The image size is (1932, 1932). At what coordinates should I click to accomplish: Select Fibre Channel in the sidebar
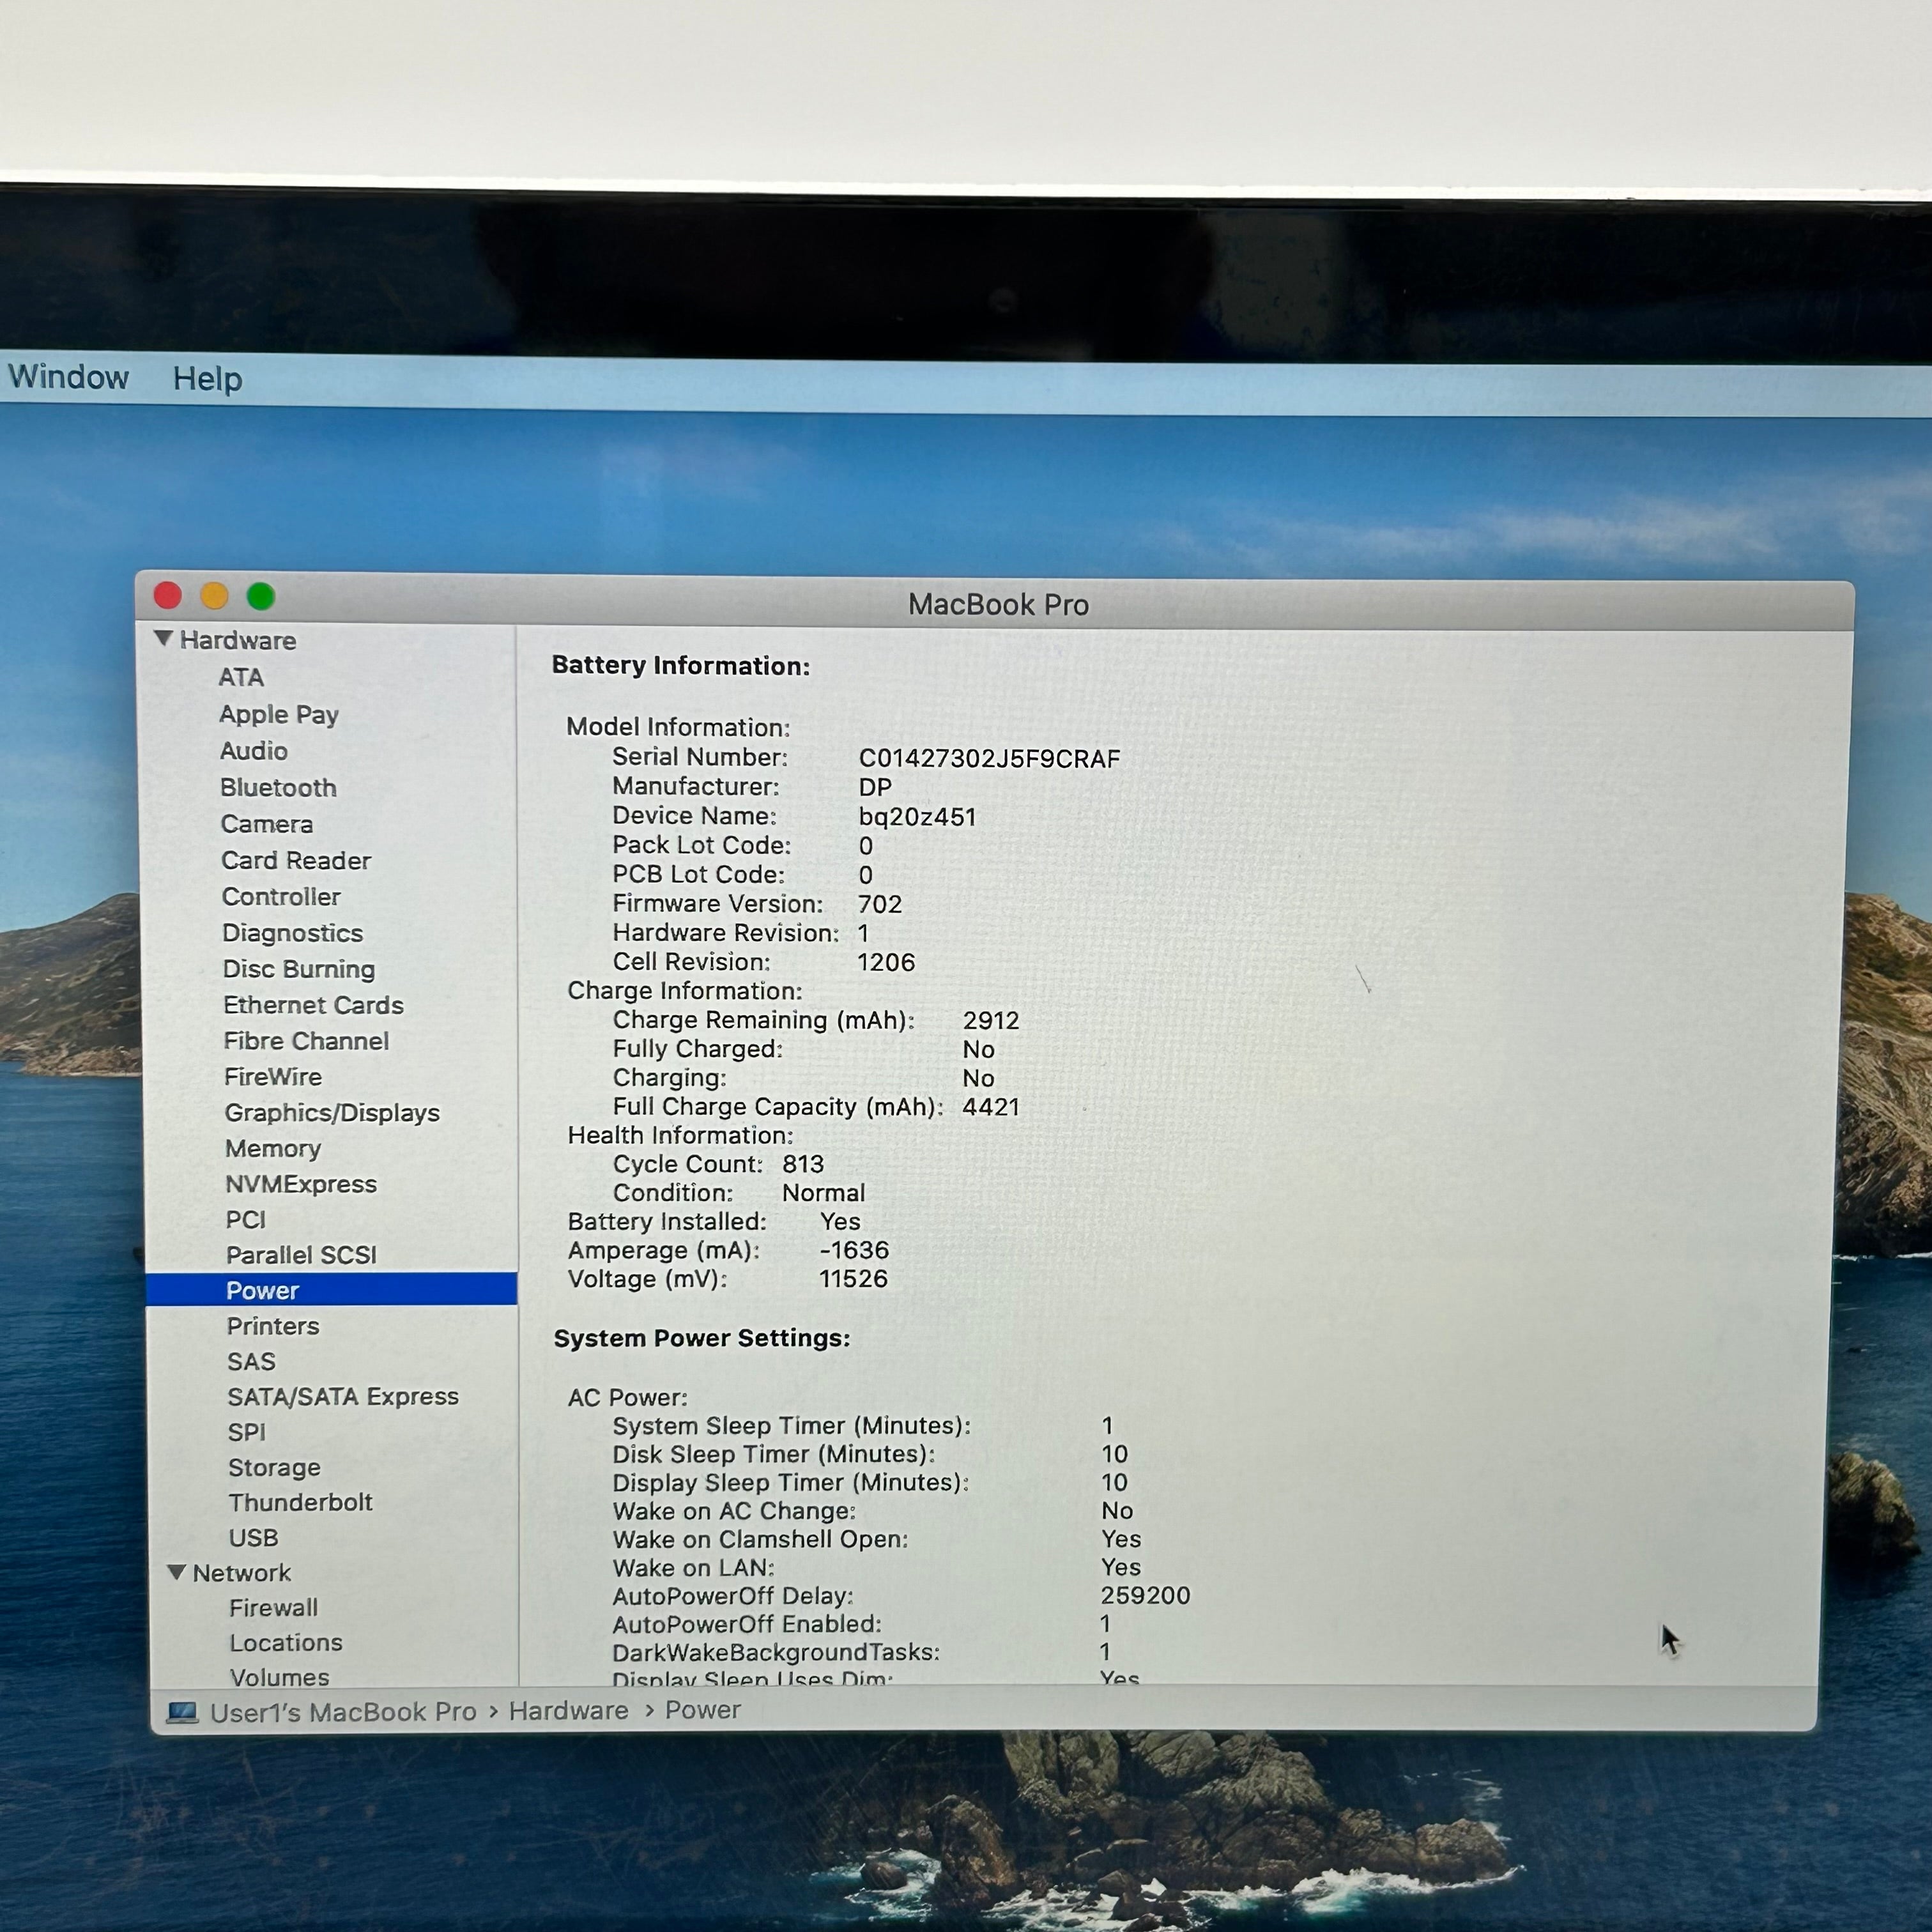tap(306, 1041)
